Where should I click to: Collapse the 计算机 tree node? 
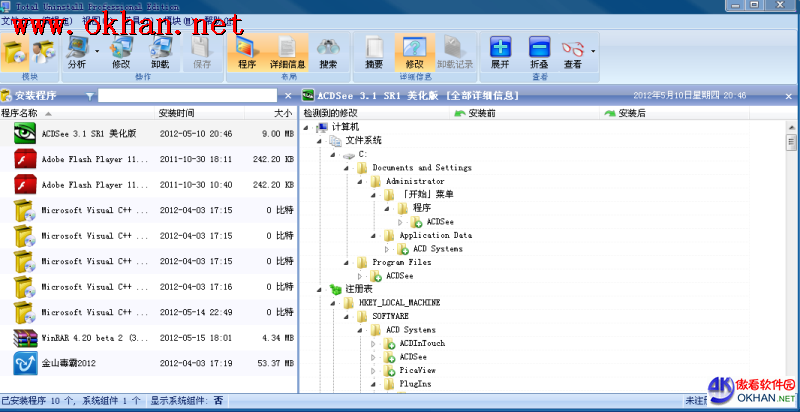click(x=306, y=127)
